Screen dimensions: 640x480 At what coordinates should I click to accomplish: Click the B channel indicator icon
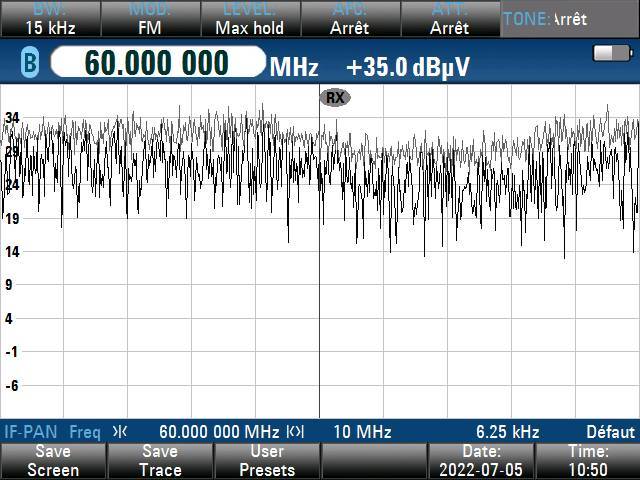(x=30, y=64)
